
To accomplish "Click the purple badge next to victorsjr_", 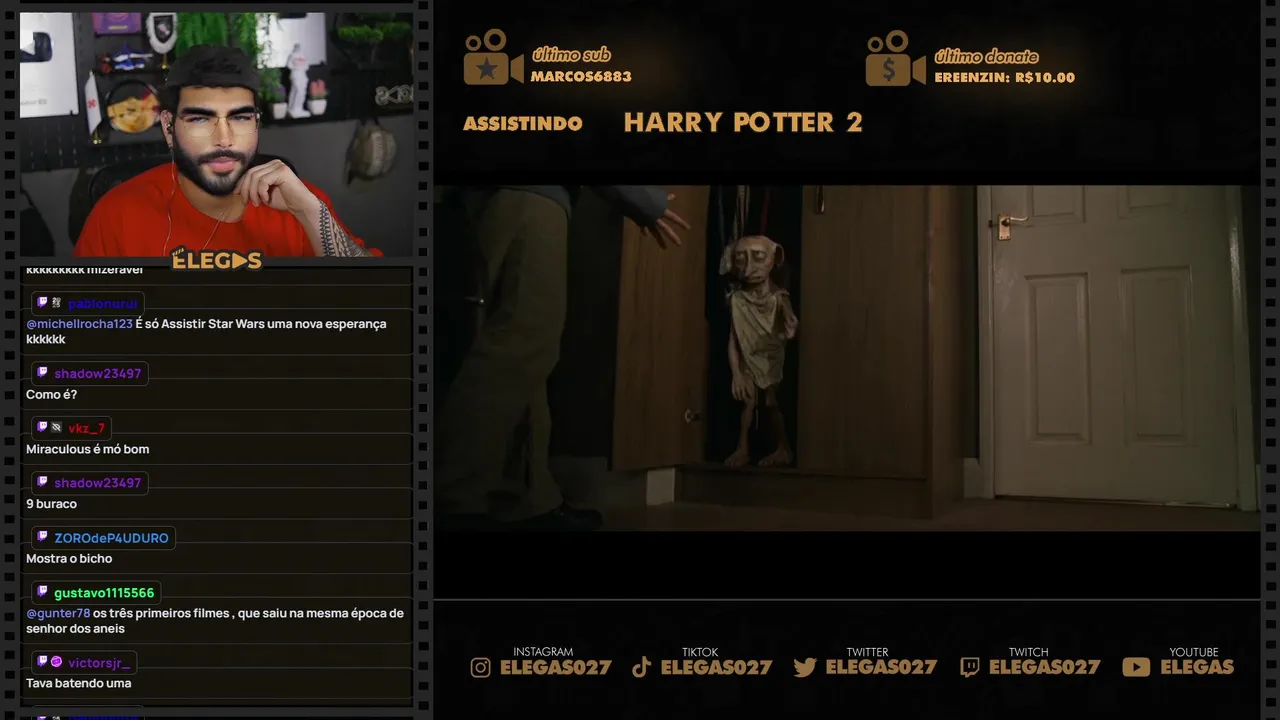I will (x=56, y=662).
